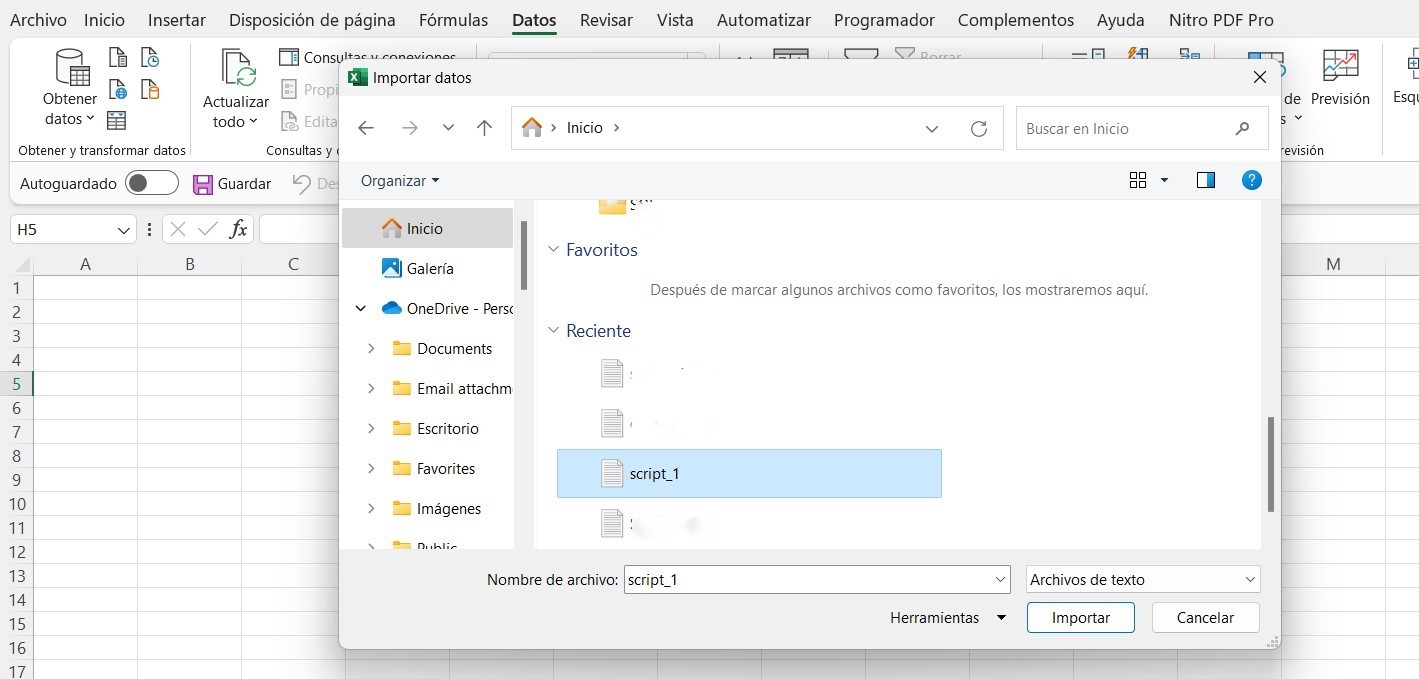Select row 5 header in spreadsheet
The image size is (1419, 679).
[16, 384]
